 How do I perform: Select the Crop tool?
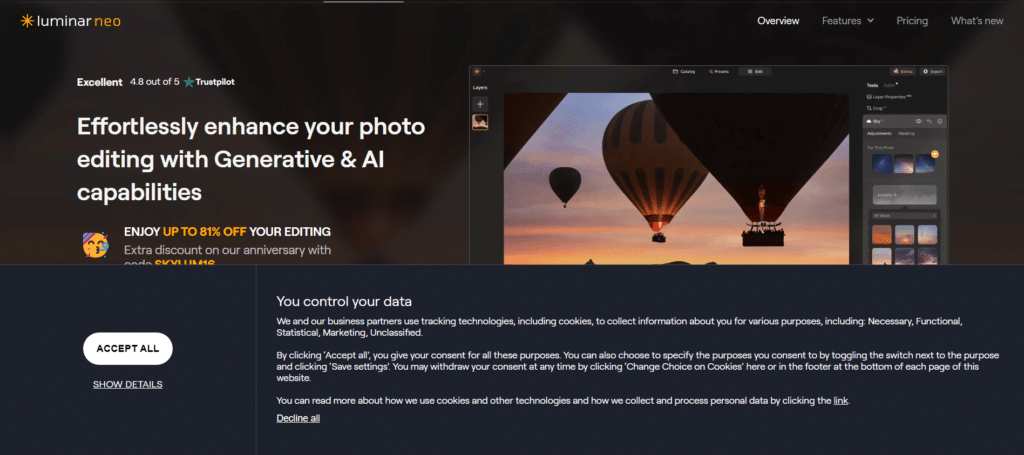[x=876, y=108]
